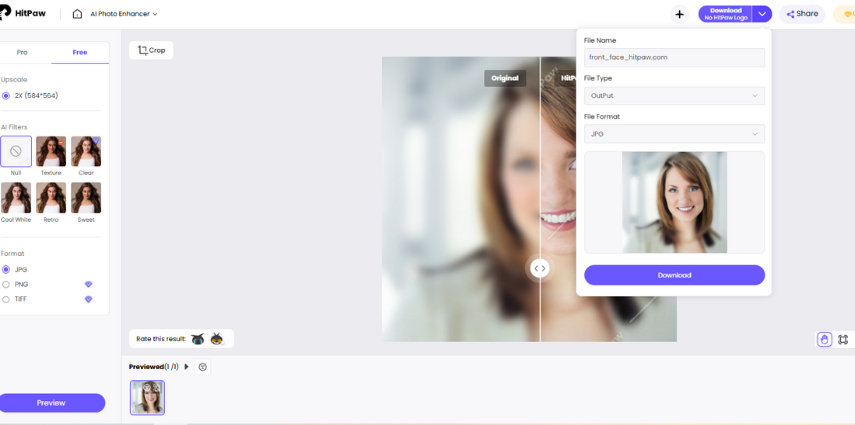855x425 pixels.
Task: Click the output preview image in download panel
Action: pyautogui.click(x=675, y=202)
